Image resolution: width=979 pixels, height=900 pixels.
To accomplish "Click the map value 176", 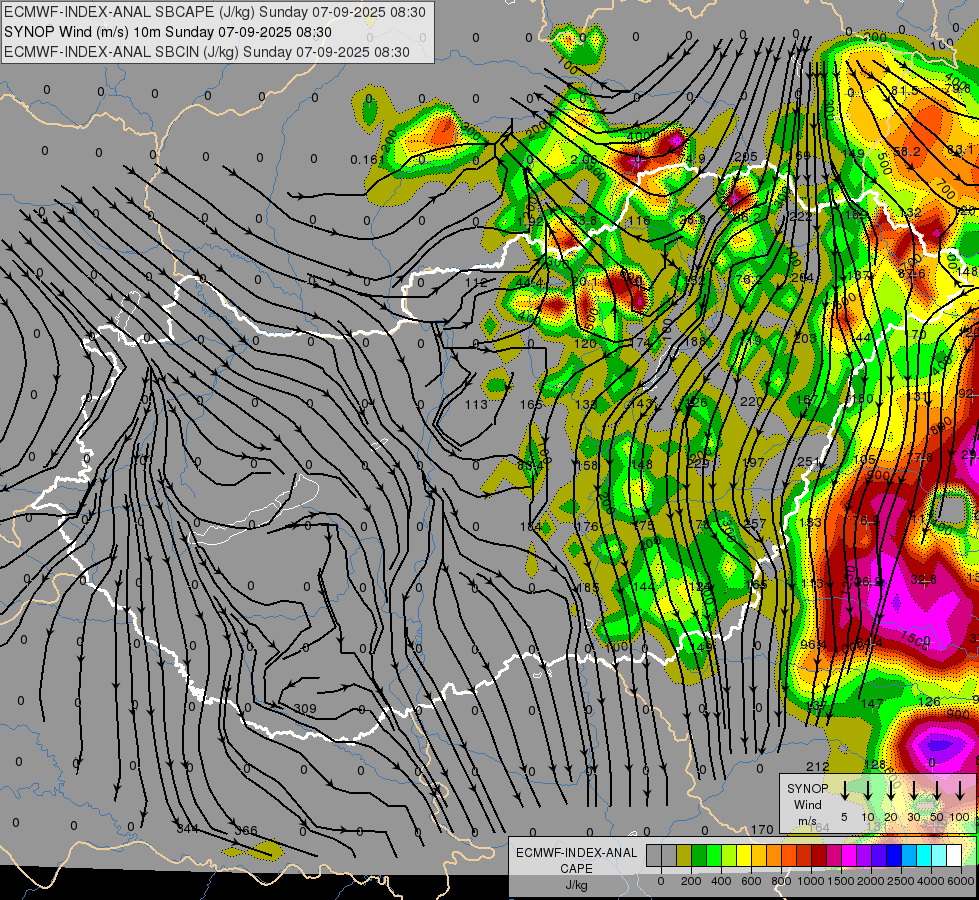I will (587, 526).
